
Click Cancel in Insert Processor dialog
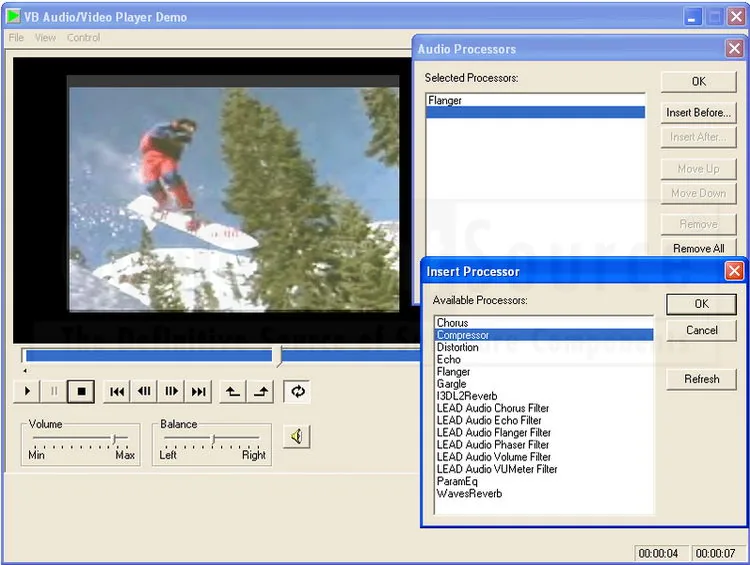pyautogui.click(x=701, y=330)
